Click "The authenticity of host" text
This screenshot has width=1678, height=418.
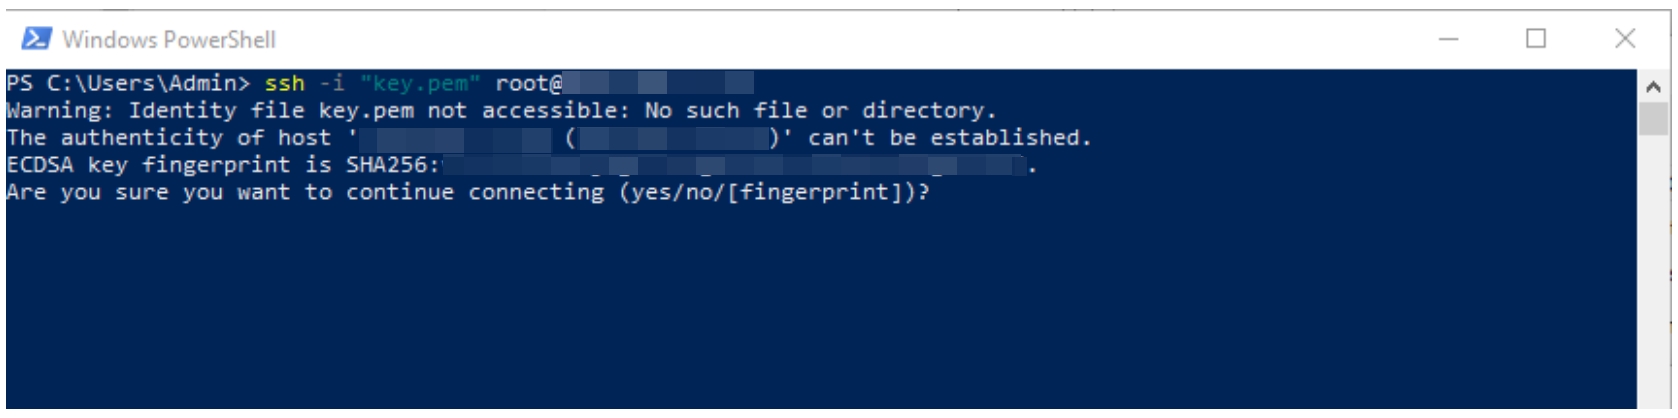168,138
